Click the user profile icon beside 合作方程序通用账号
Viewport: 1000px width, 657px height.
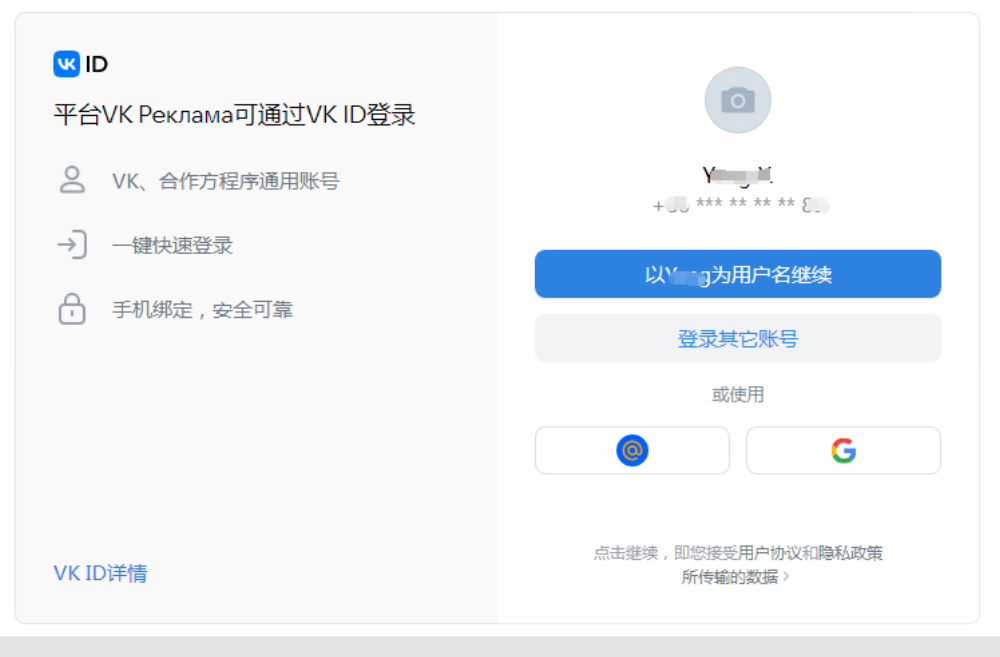[x=72, y=181]
